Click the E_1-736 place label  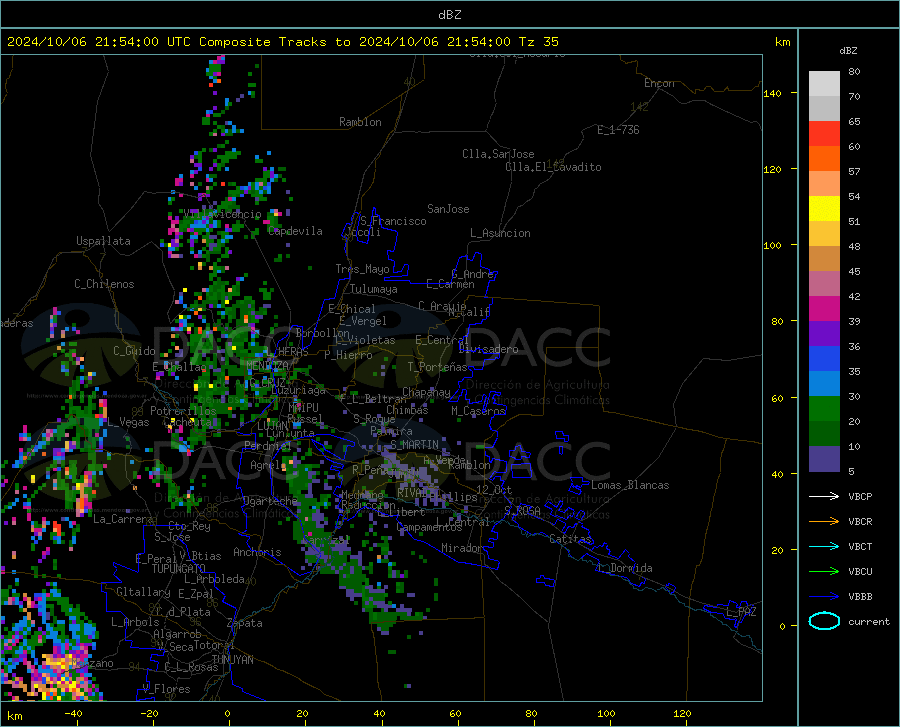[x=618, y=130]
